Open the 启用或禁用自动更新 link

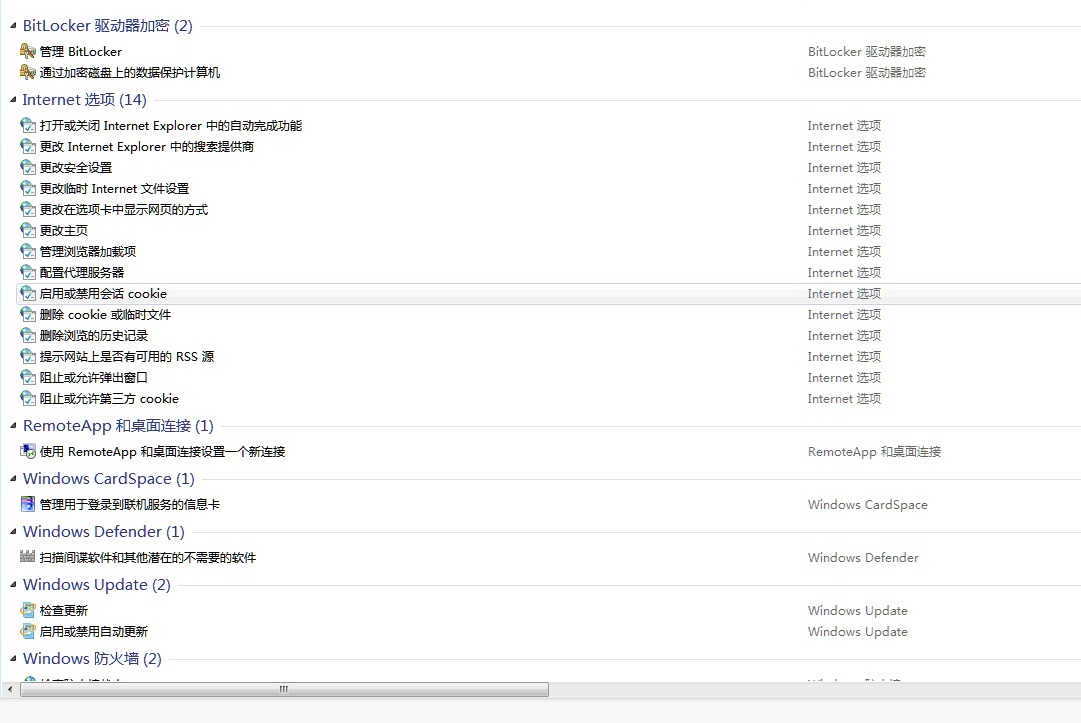[x=94, y=631]
